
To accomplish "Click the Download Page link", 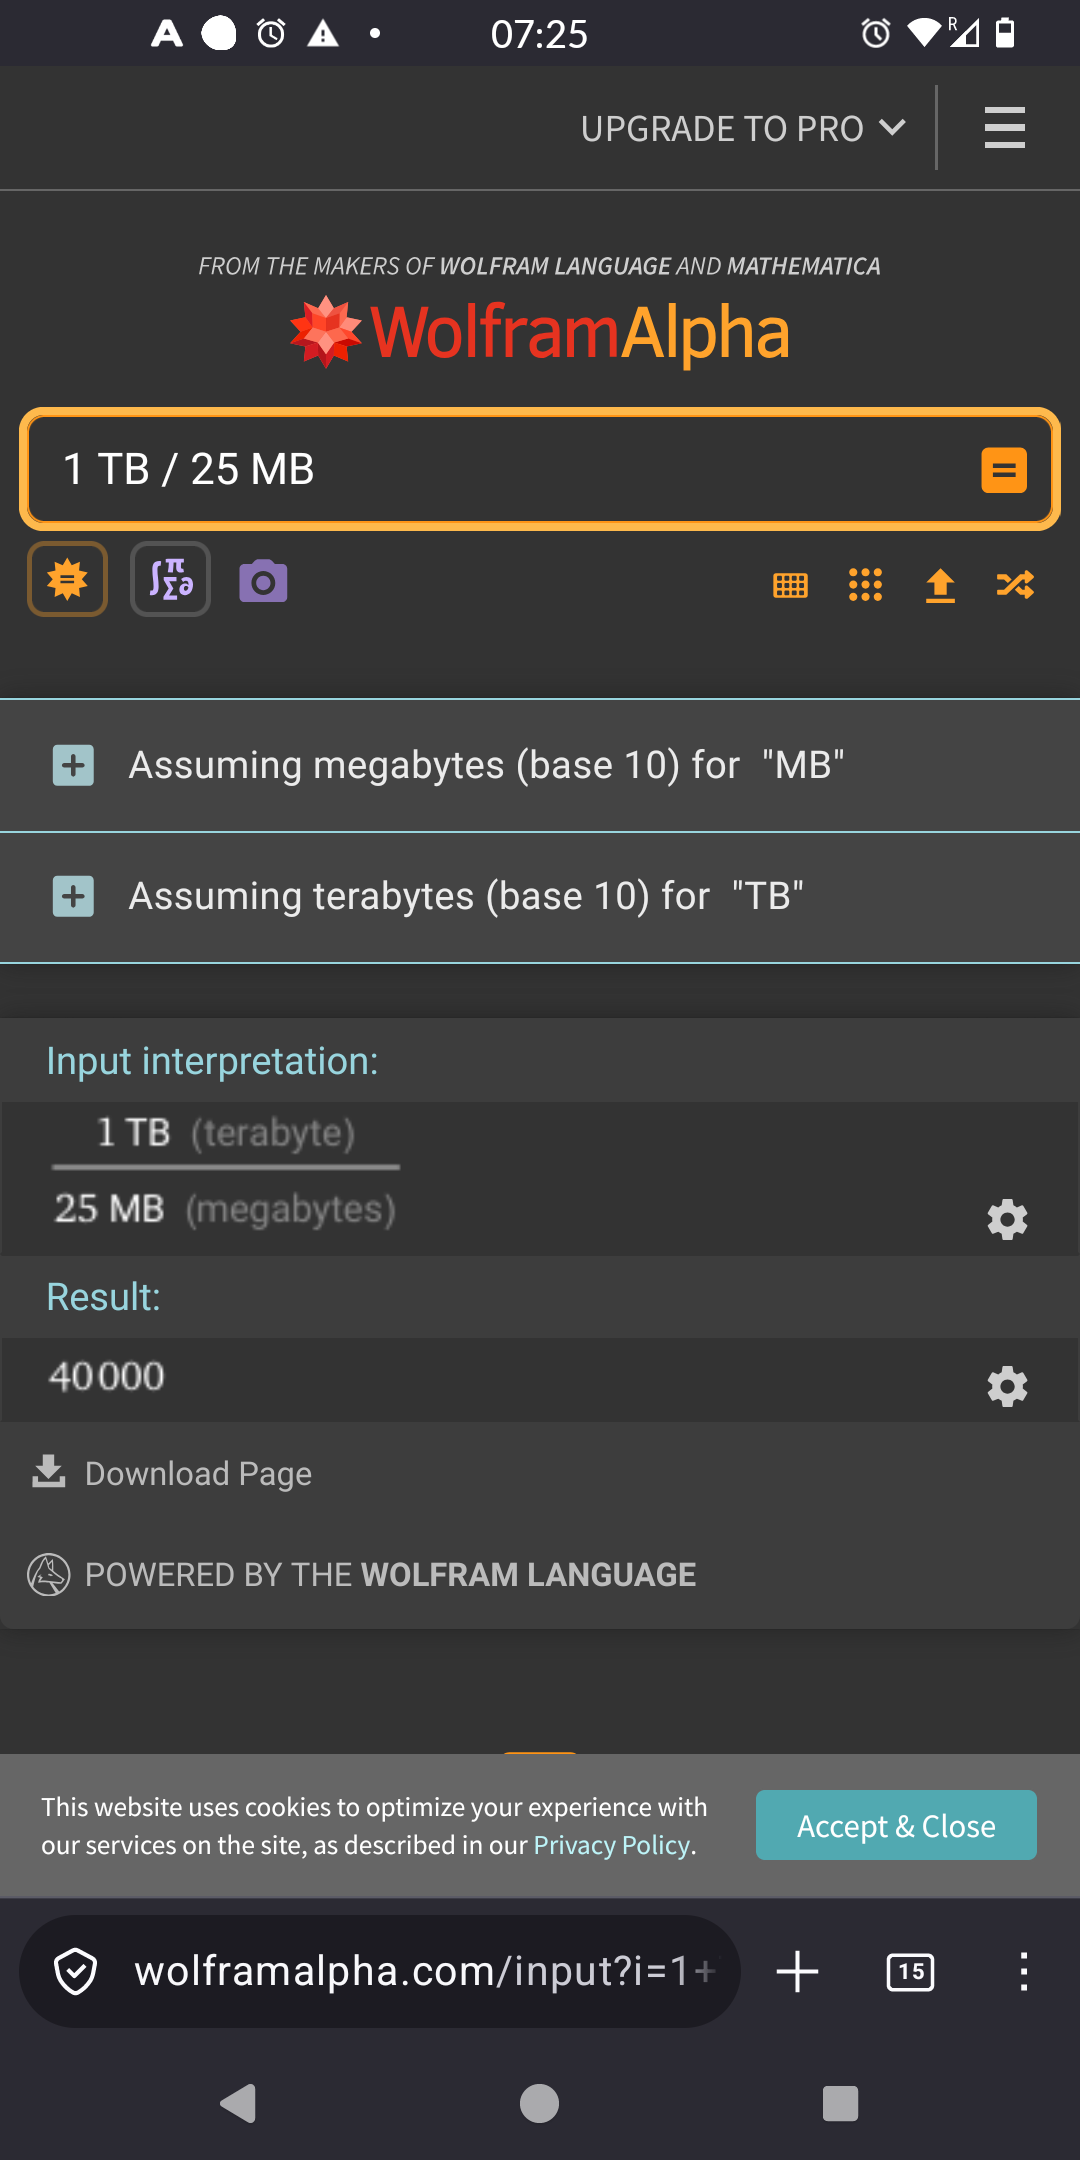I will coord(198,1474).
